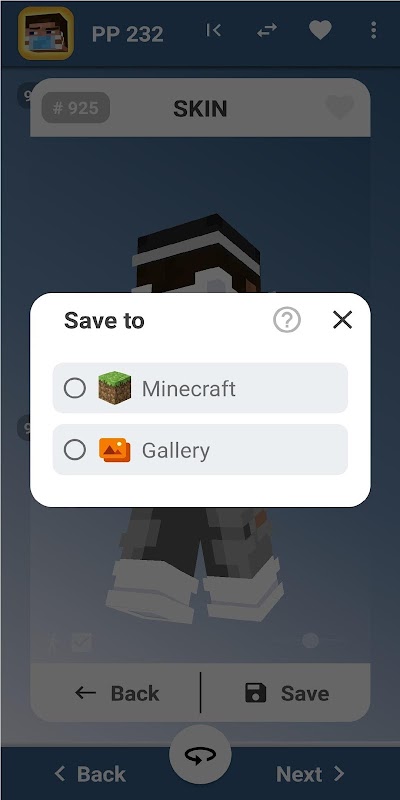Tap the rotate skin circular button
Image resolution: width=400 pixels, height=800 pixels.
coord(200,755)
